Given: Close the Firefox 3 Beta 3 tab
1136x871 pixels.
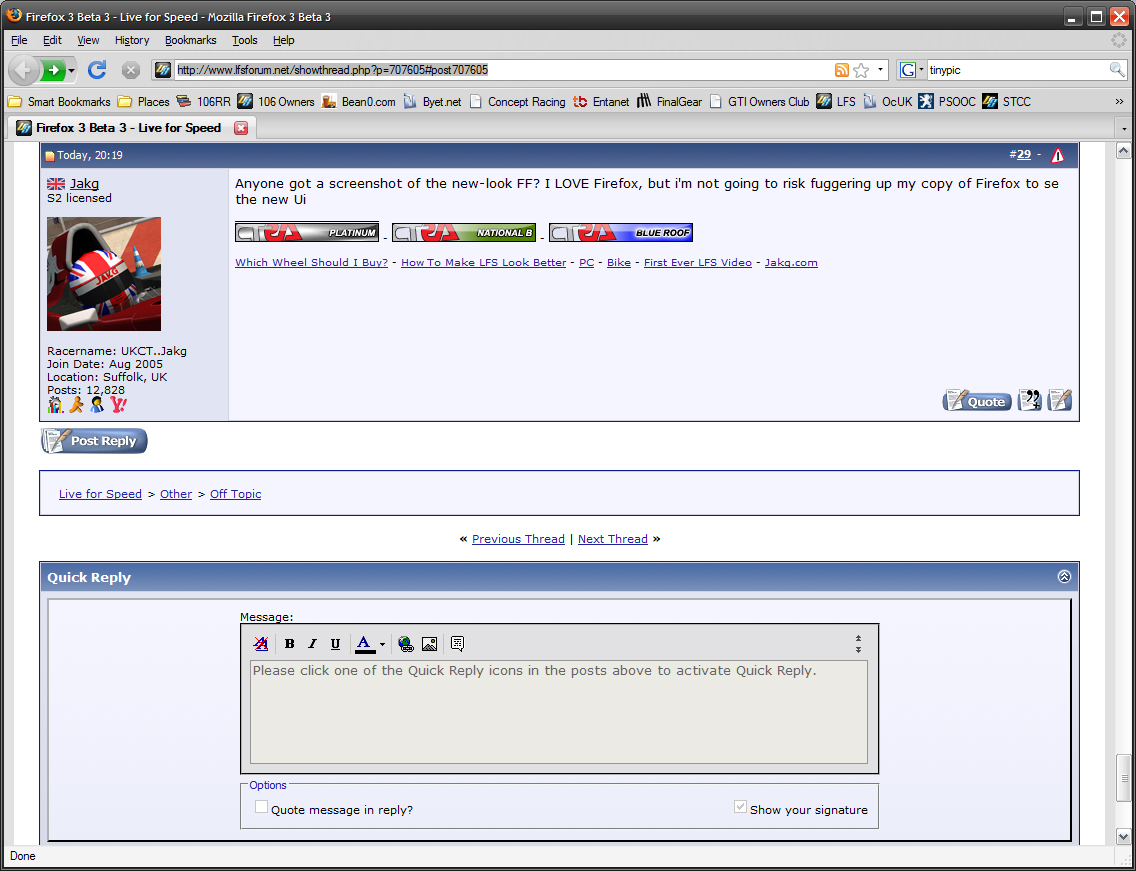Looking at the screenshot, I should [x=241, y=128].
